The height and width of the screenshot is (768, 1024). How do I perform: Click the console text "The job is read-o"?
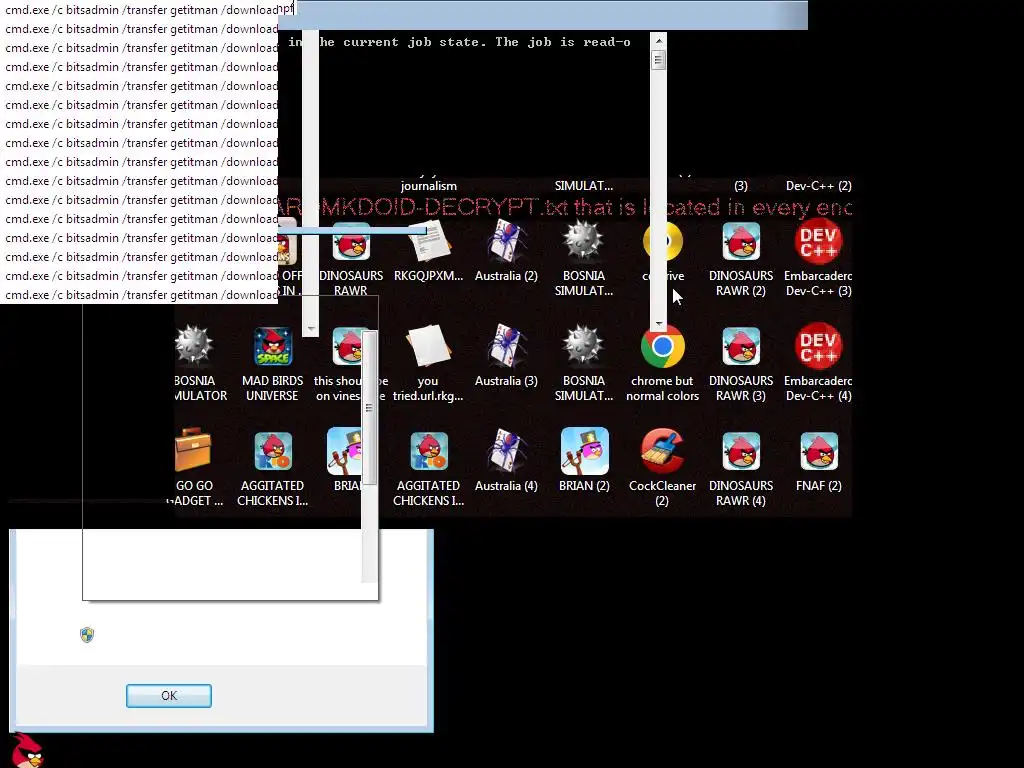562,42
